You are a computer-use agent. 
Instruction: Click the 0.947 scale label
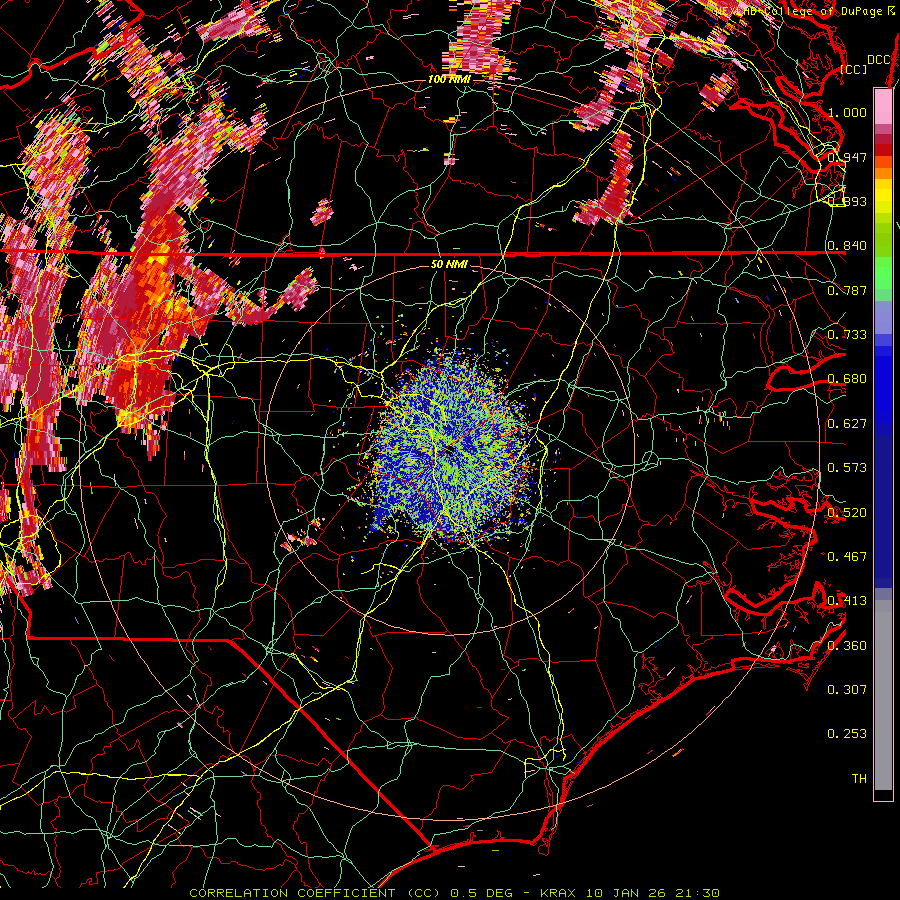847,157
